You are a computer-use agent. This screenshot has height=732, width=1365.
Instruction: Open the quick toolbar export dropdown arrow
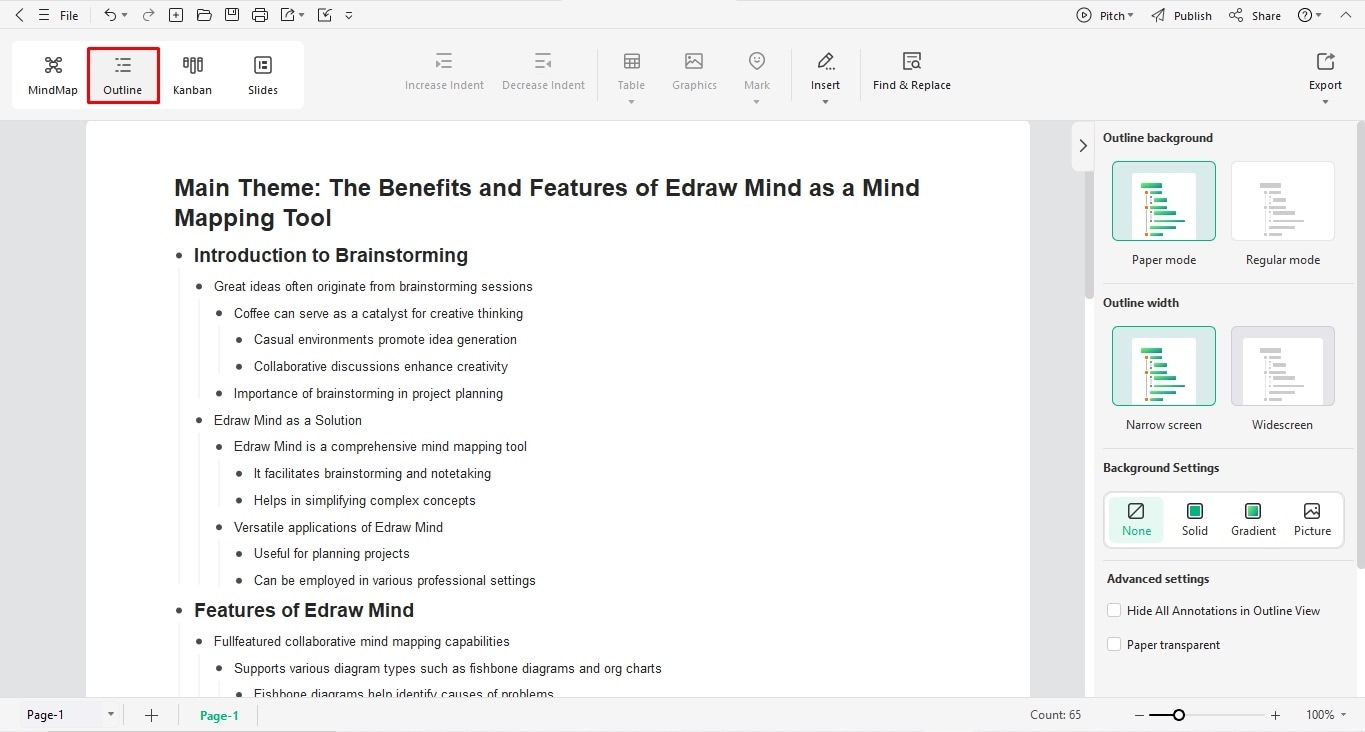pyautogui.click(x=302, y=16)
